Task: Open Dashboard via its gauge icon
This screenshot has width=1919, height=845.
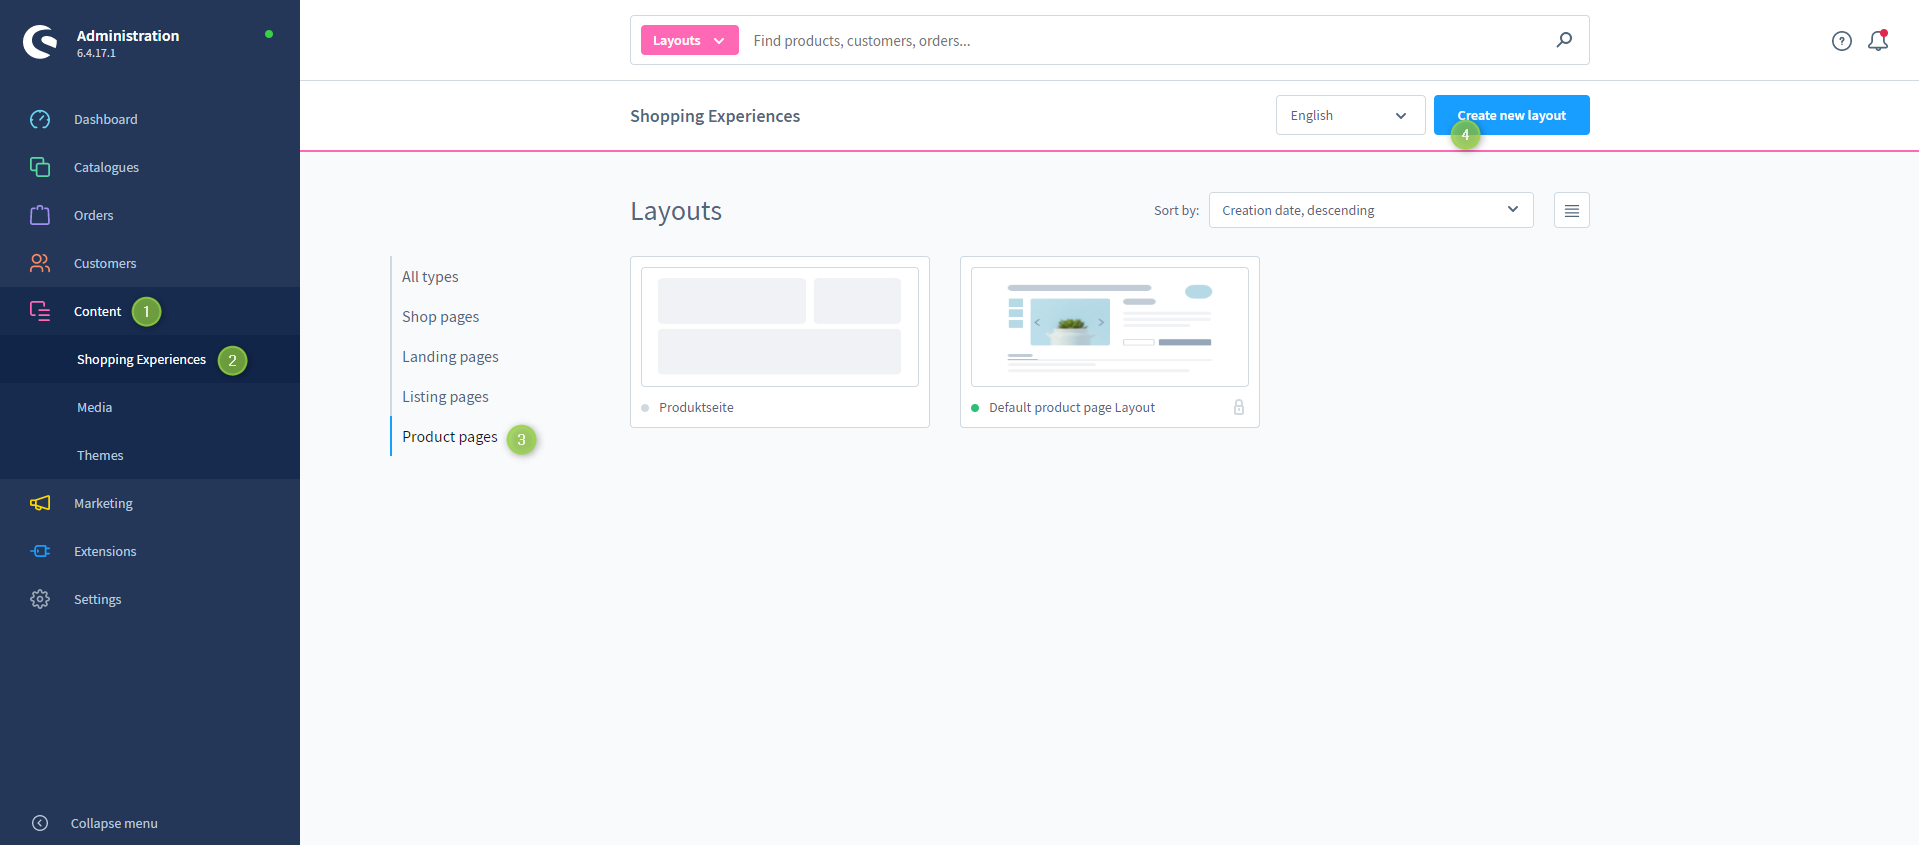Action: (40, 119)
